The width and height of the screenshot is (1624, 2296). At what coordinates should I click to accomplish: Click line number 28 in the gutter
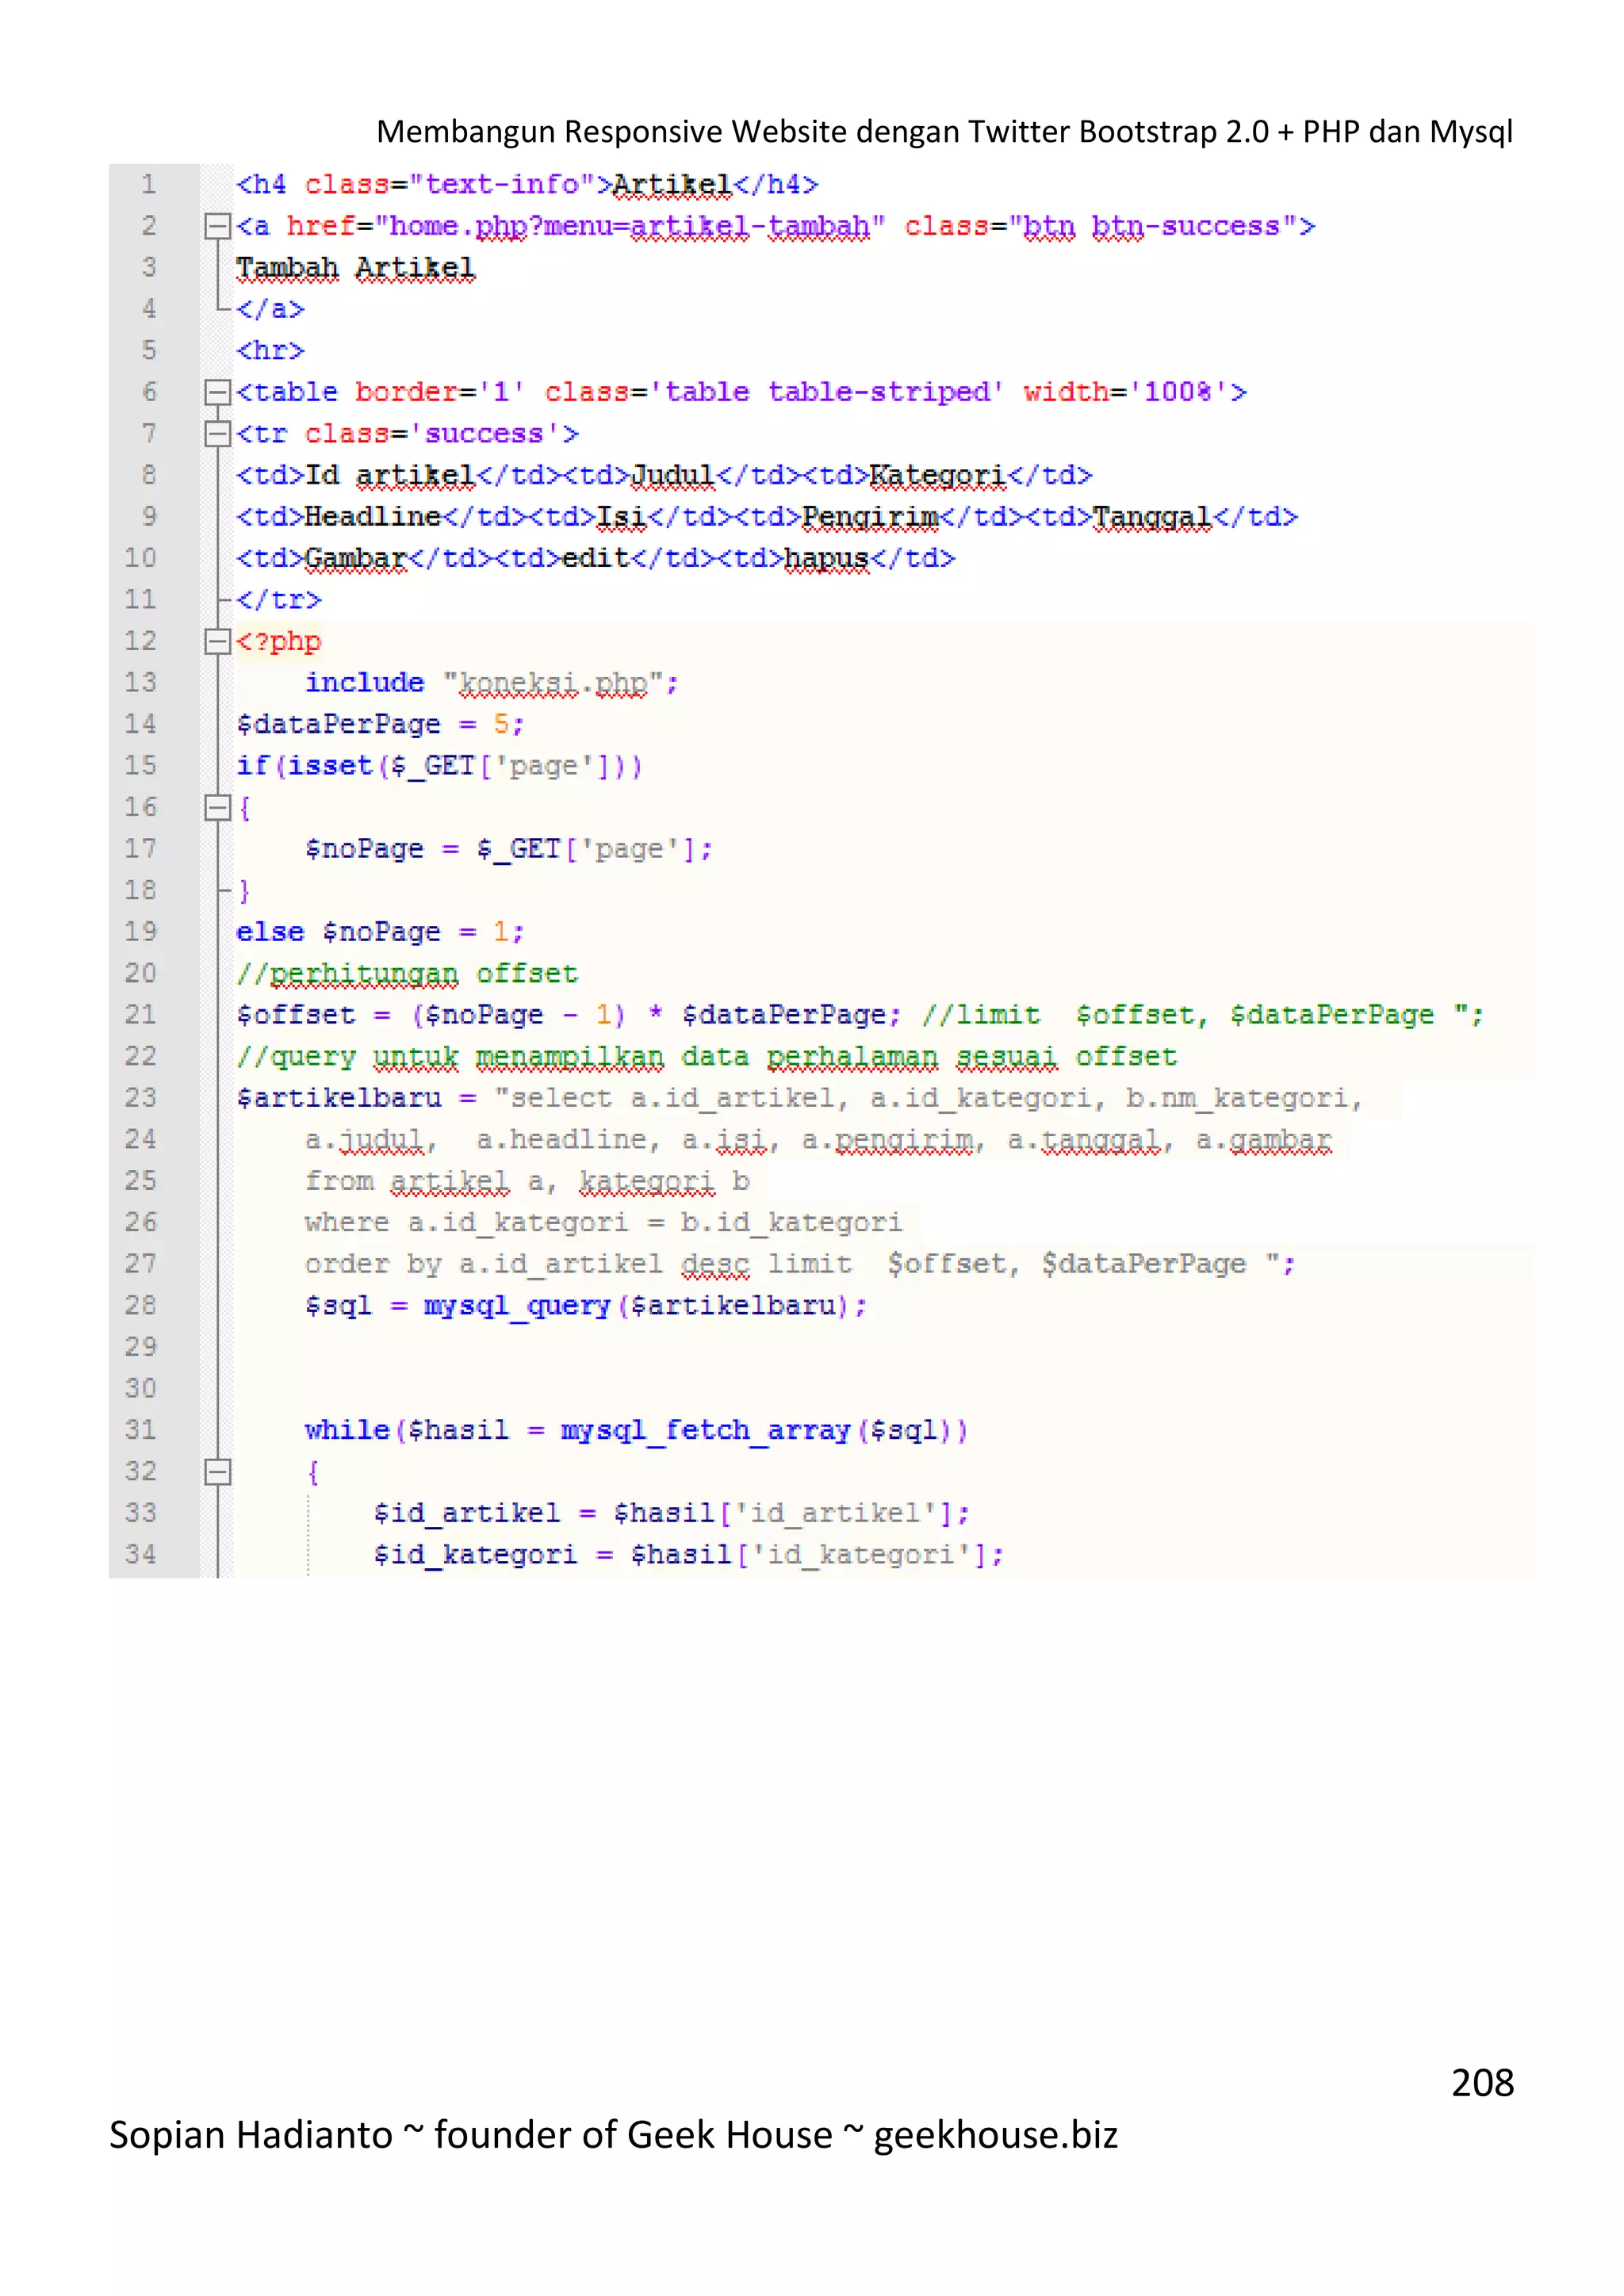(x=141, y=1305)
